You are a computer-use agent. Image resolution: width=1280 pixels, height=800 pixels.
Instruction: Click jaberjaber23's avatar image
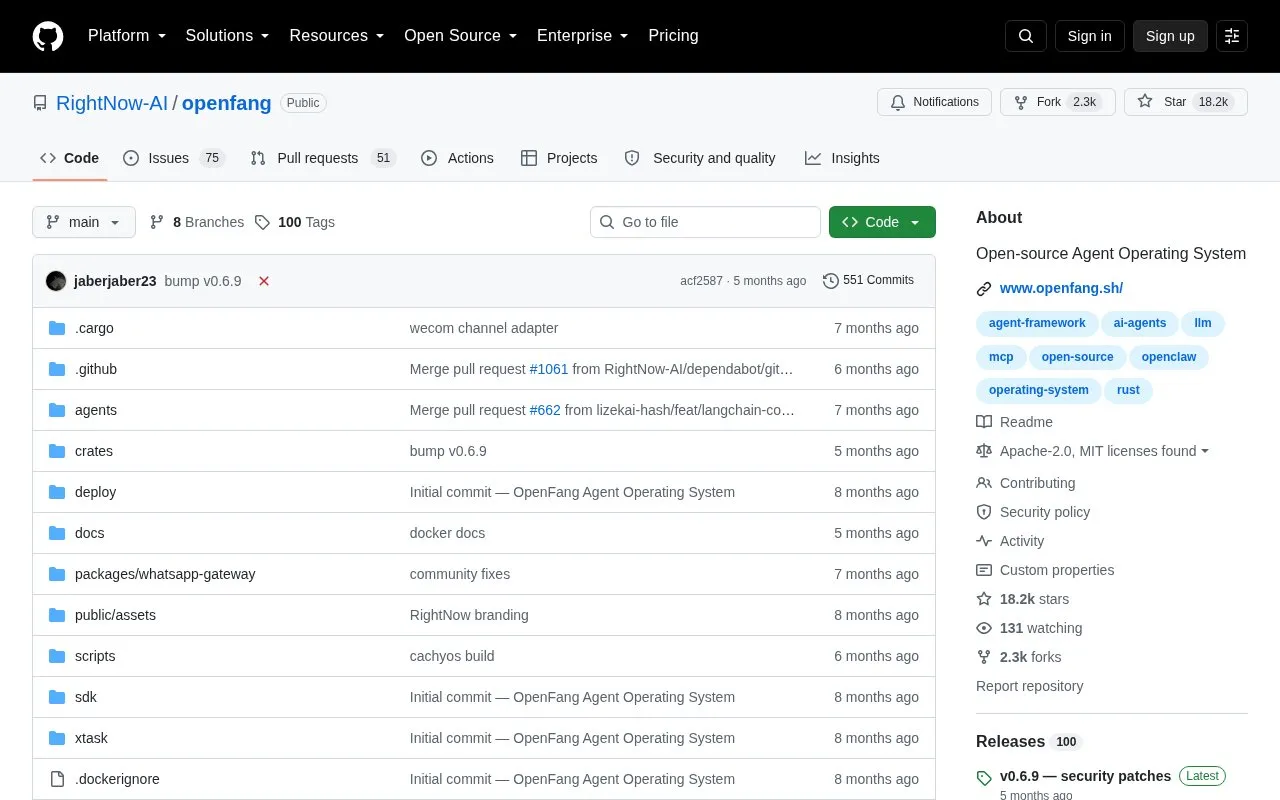(56, 281)
